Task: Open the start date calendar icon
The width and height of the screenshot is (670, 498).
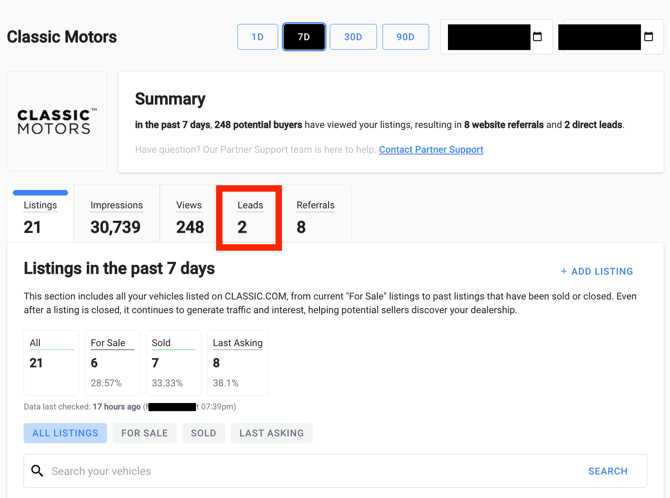Action: point(538,37)
